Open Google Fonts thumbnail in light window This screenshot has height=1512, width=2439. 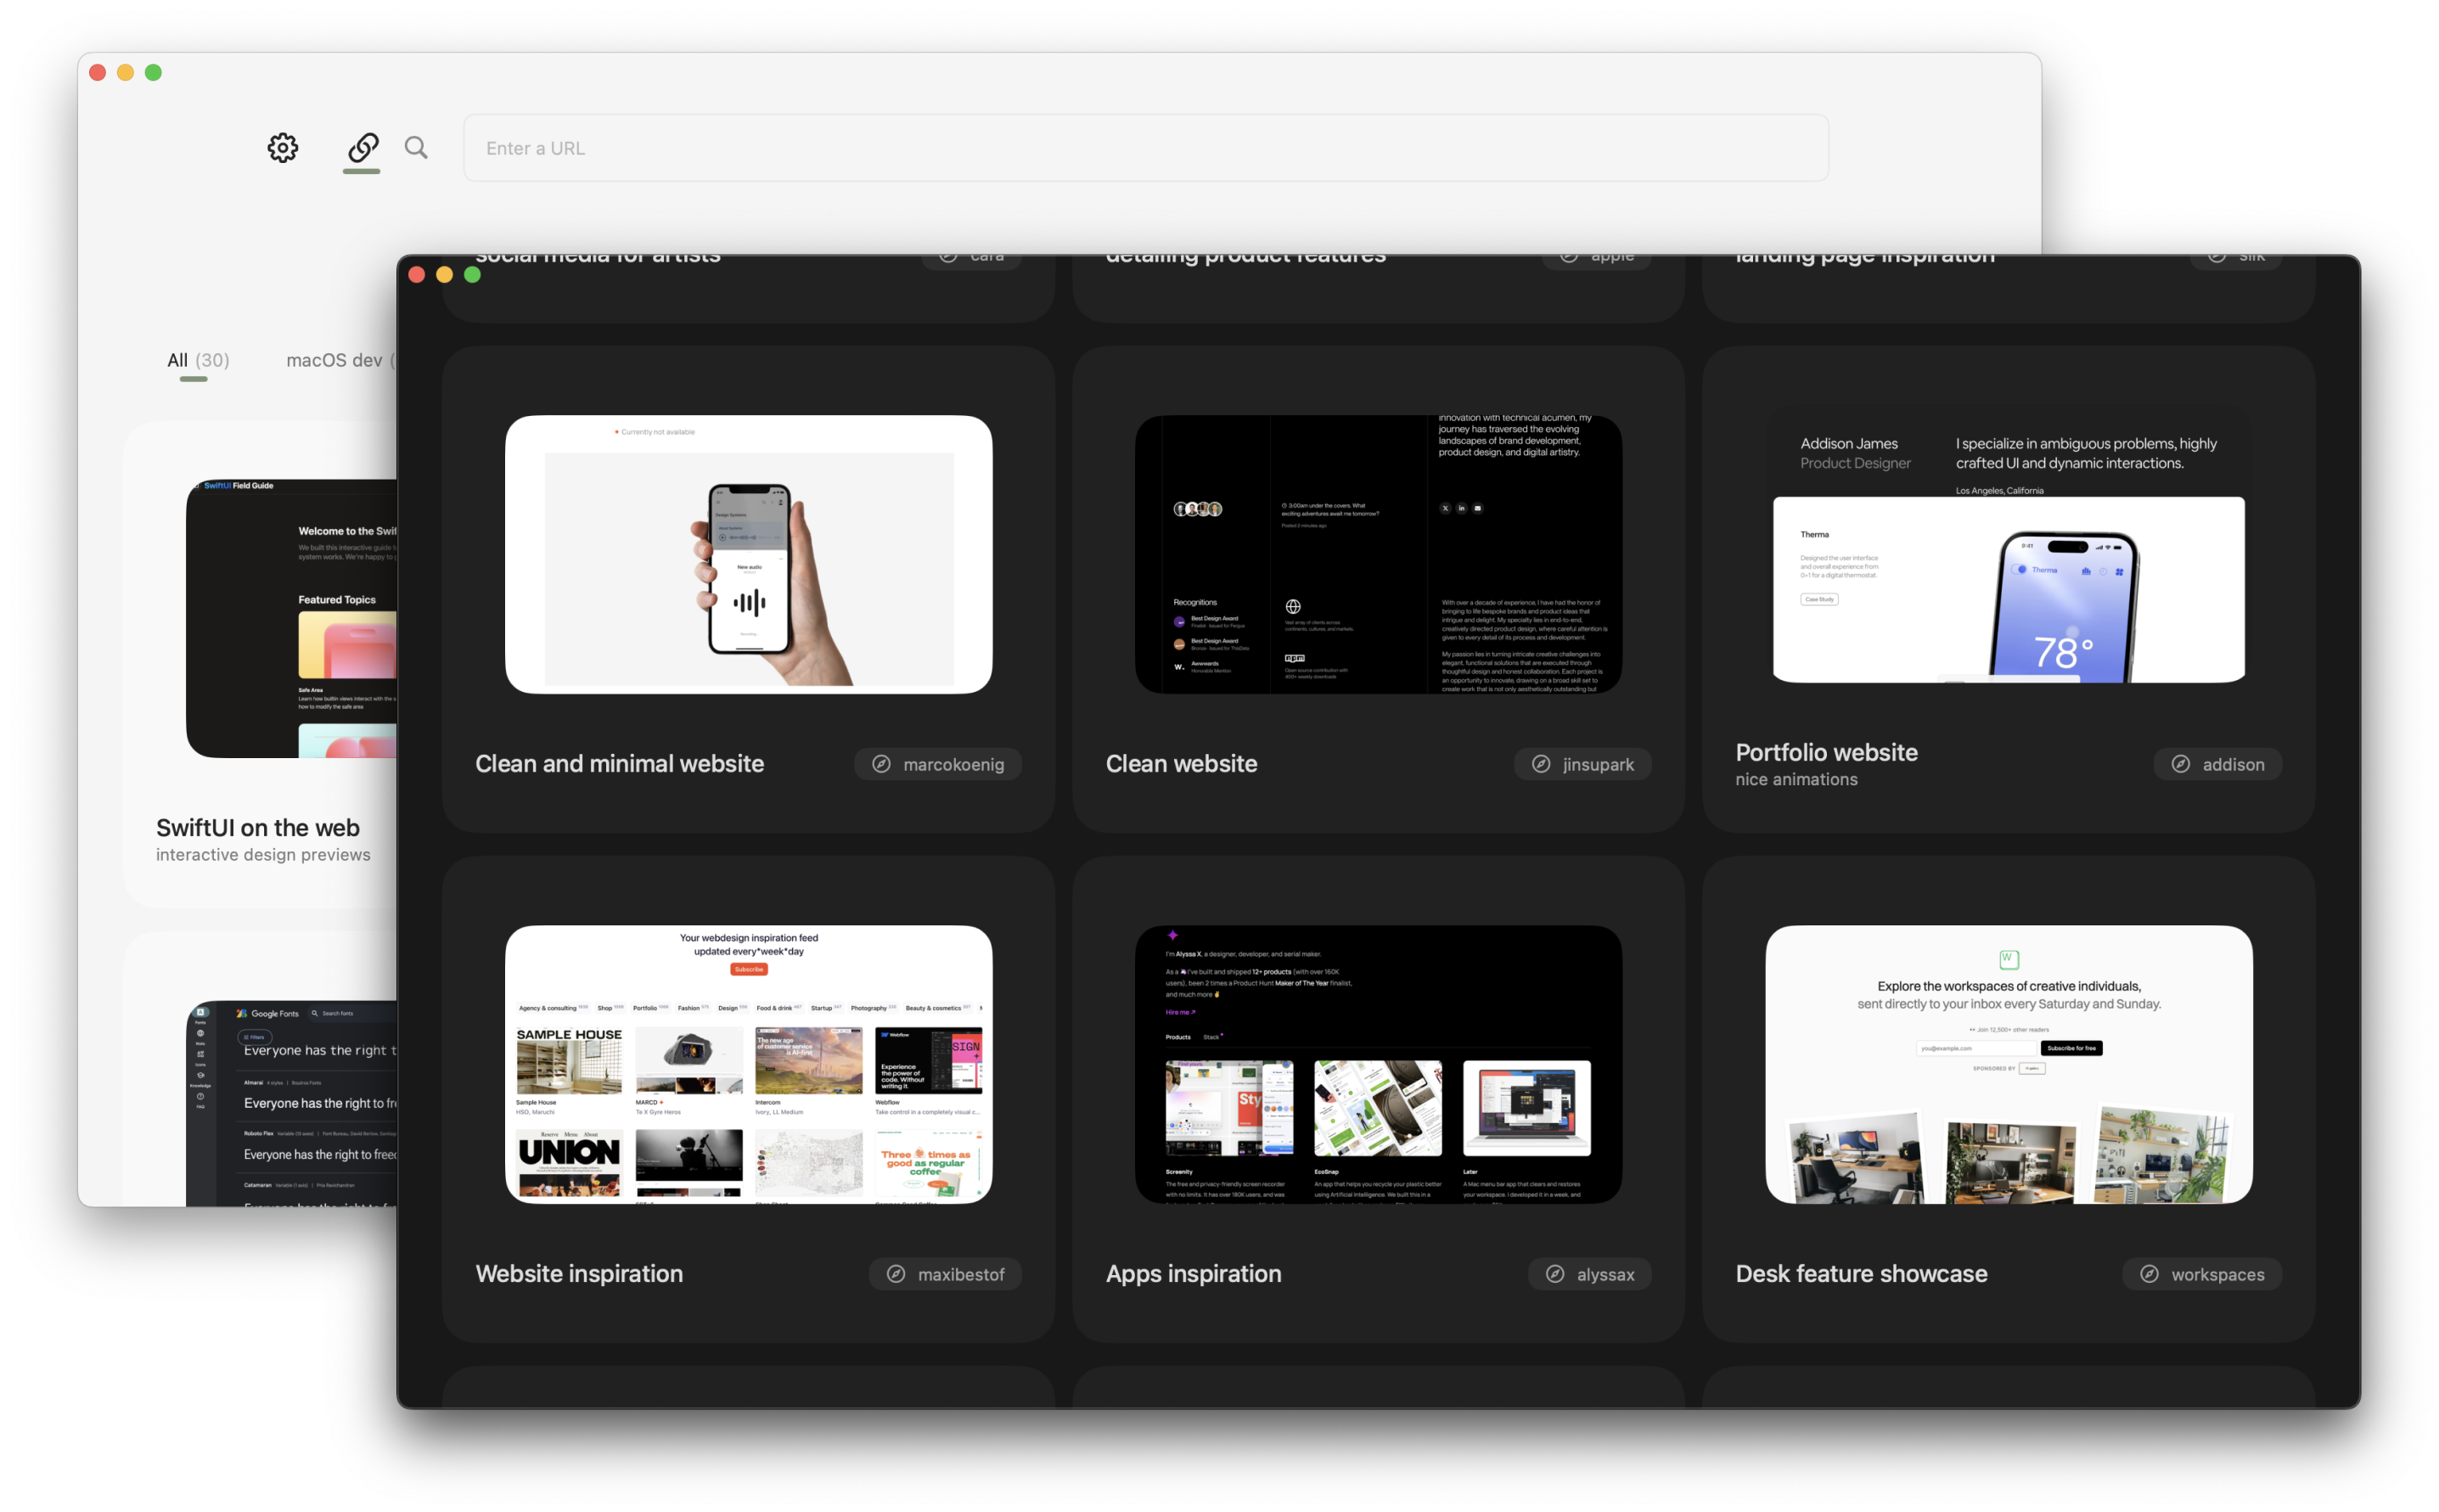[292, 1103]
